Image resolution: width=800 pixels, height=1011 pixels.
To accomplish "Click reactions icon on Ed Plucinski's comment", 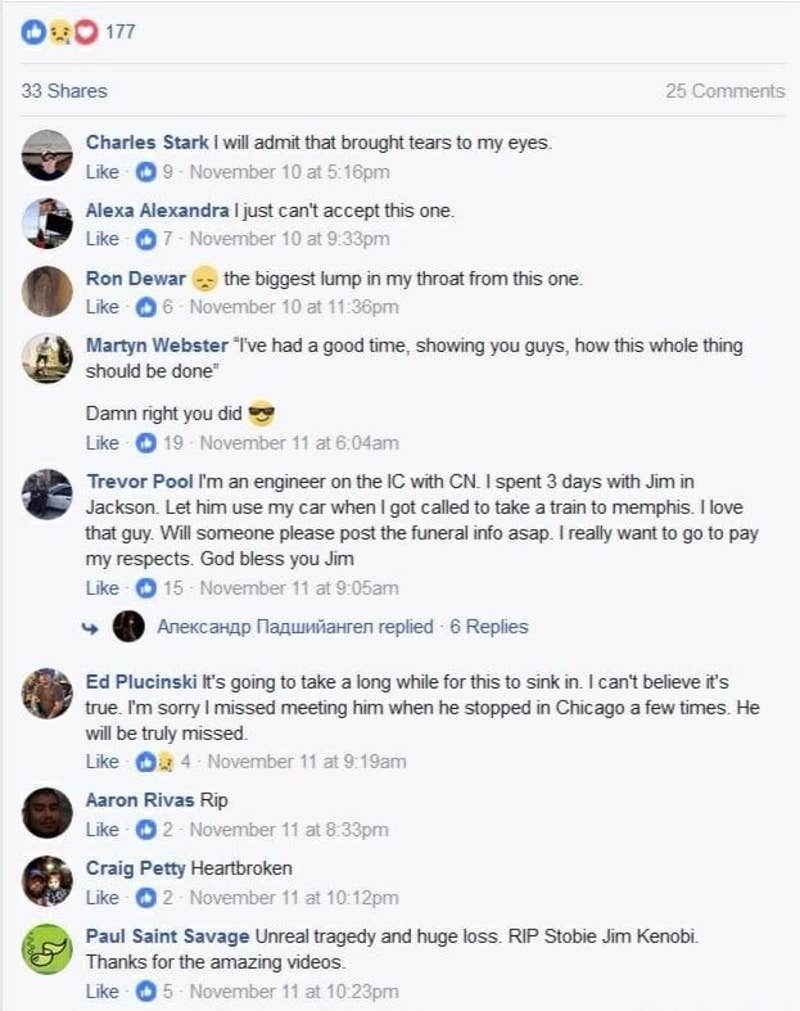I will (x=153, y=762).
